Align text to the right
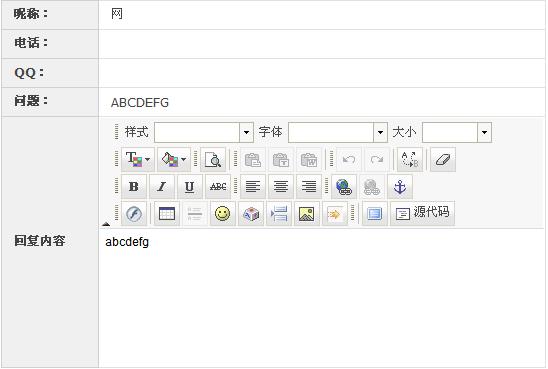 click(309, 187)
